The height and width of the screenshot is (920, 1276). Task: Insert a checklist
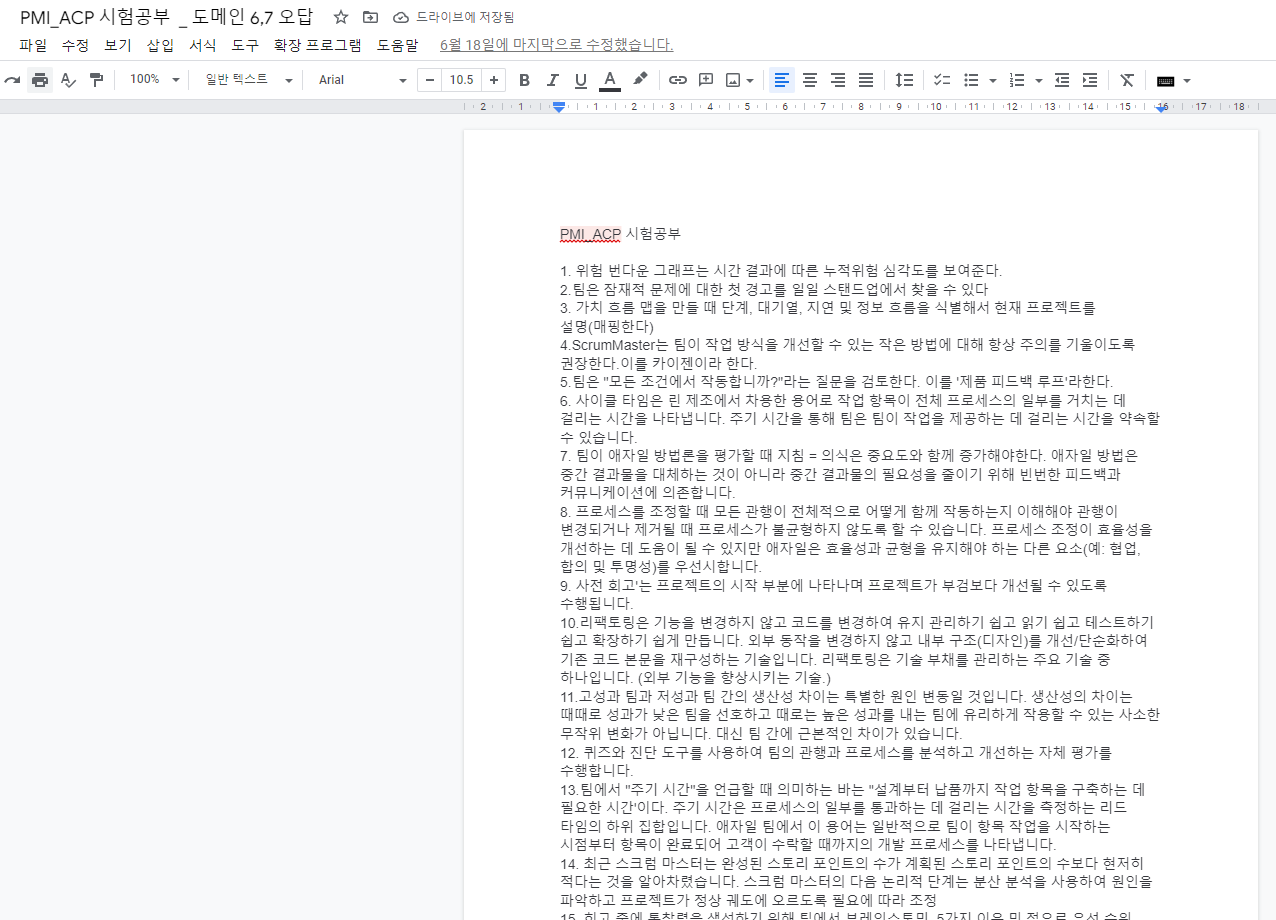click(x=942, y=80)
